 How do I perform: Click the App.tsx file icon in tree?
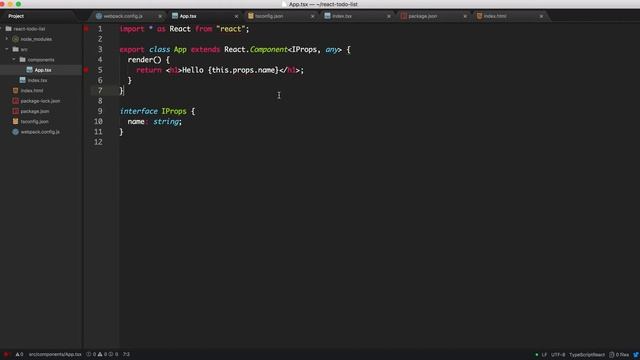(x=29, y=70)
